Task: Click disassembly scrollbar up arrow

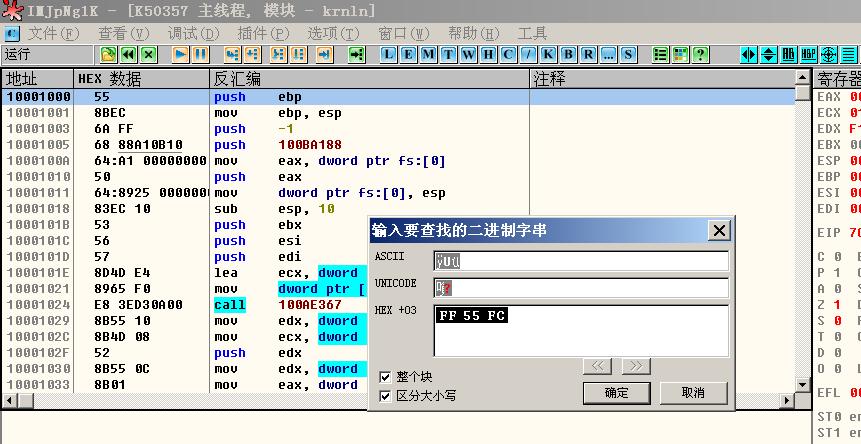Action: pyautogui.click(x=803, y=78)
